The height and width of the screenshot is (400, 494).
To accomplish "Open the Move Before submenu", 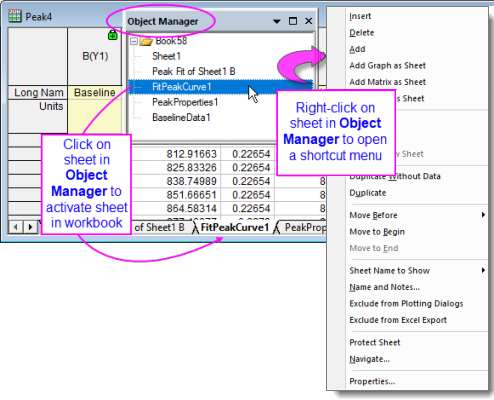I will pyautogui.click(x=373, y=215).
